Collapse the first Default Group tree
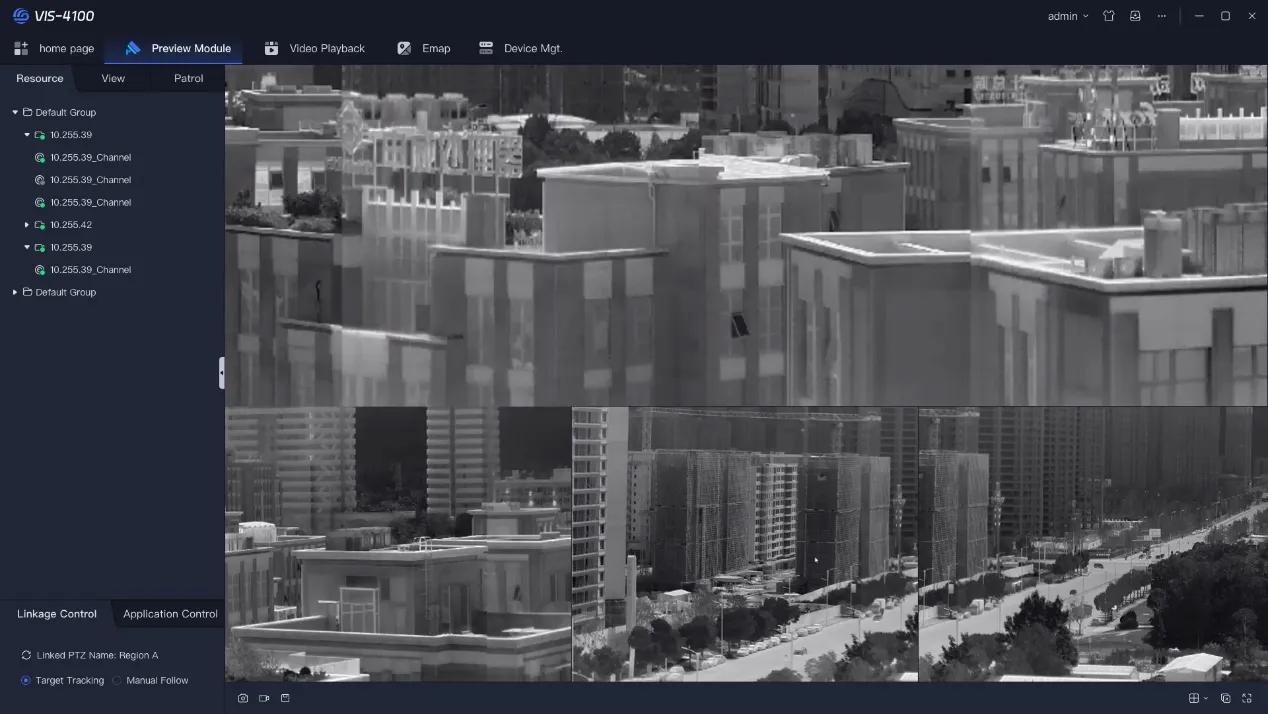1268x714 pixels. (15, 113)
